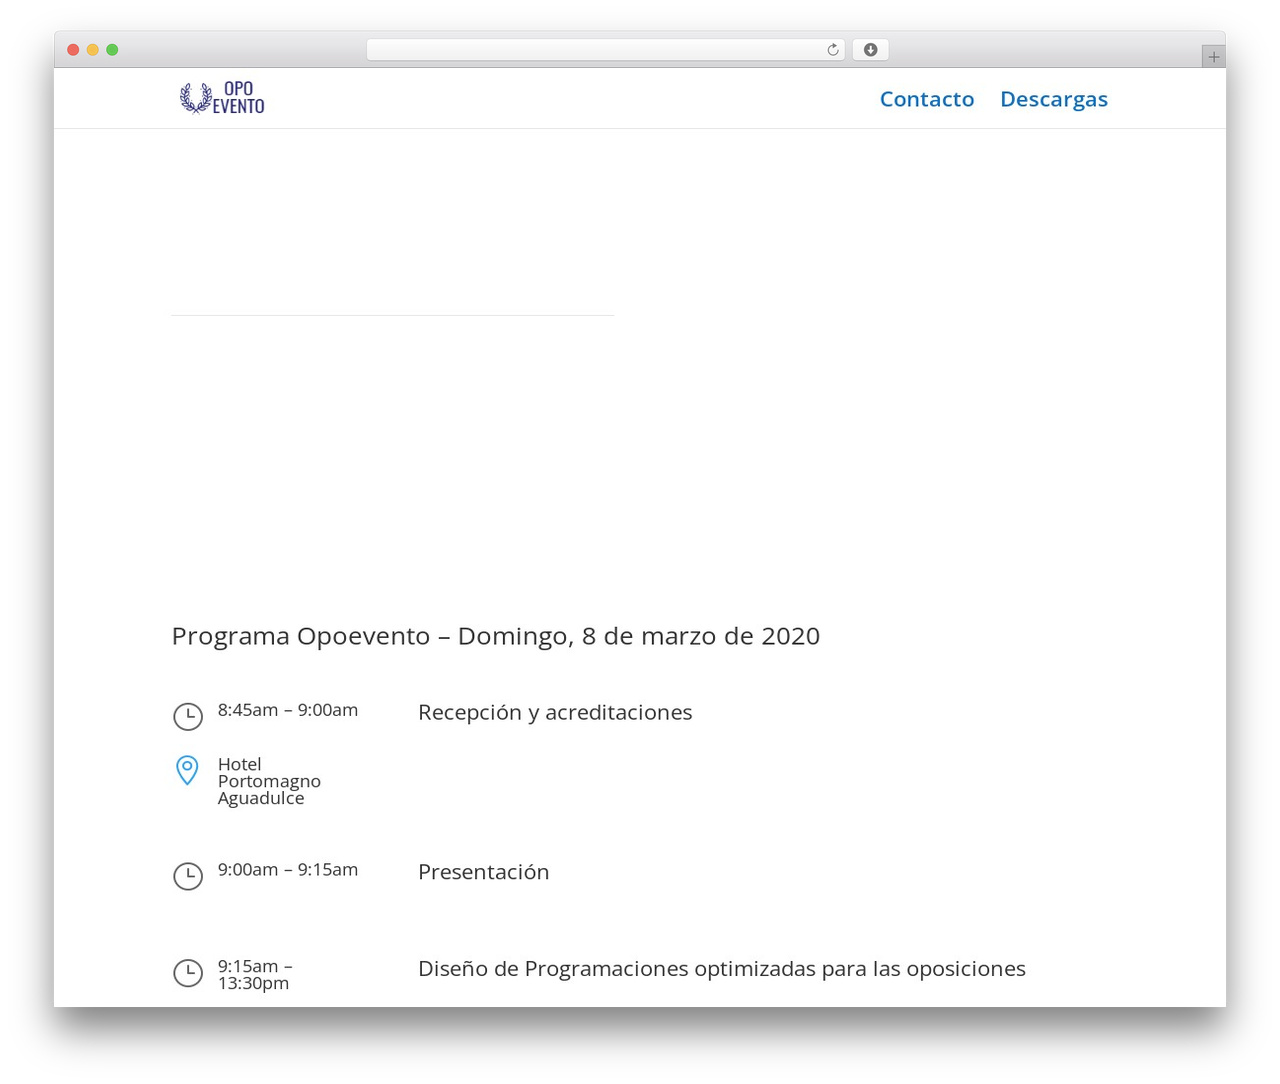Click the Hotel Portomagno Aguadulce location text

269,781
